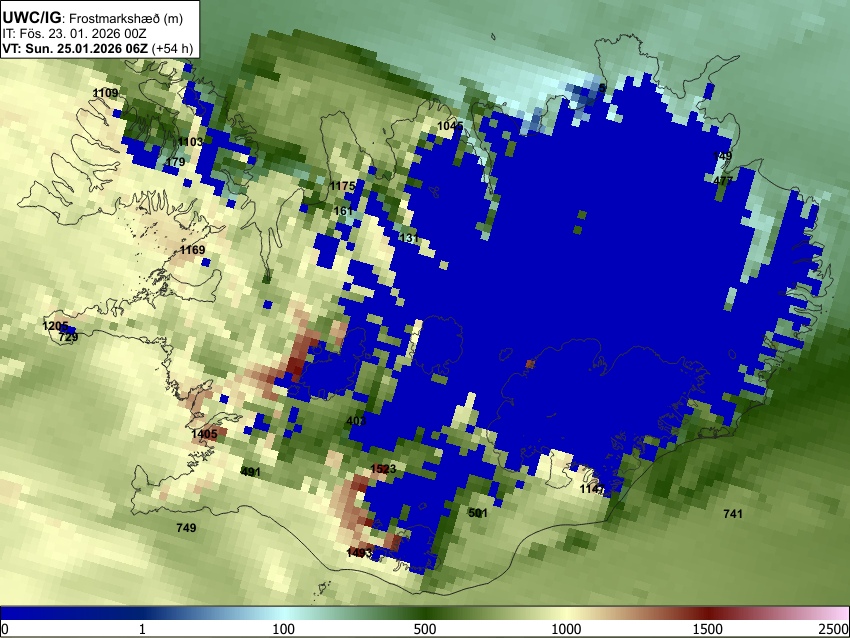Click the 1045 value label
The height and width of the screenshot is (638, 850).
[450, 126]
